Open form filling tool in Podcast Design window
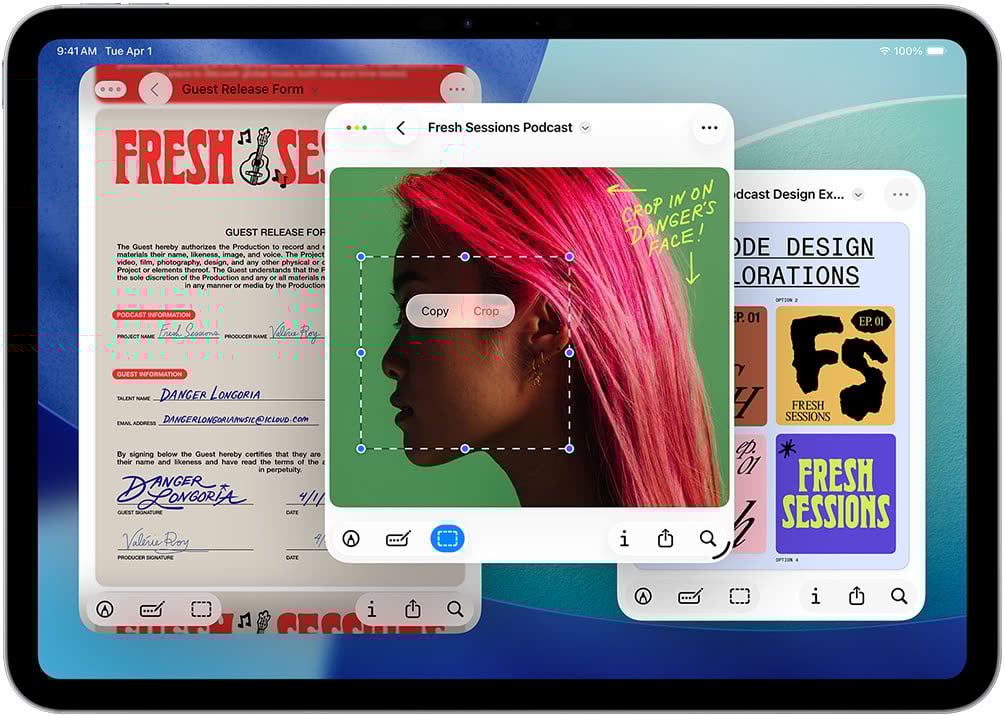The height and width of the screenshot is (716, 1004). 690,597
